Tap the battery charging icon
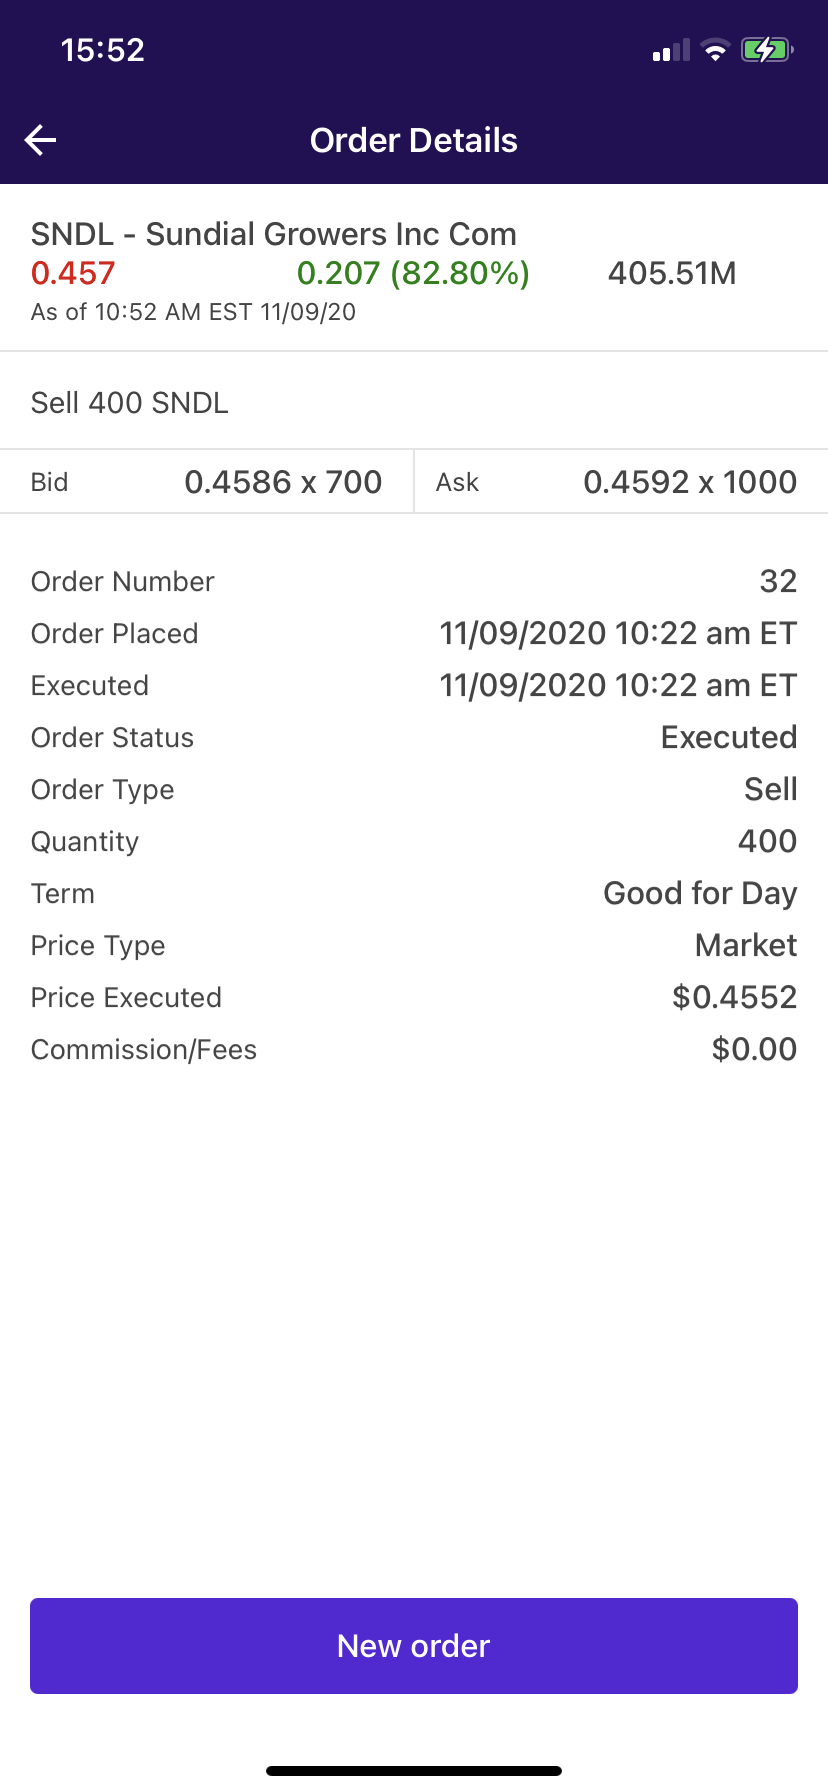 pyautogui.click(x=766, y=50)
